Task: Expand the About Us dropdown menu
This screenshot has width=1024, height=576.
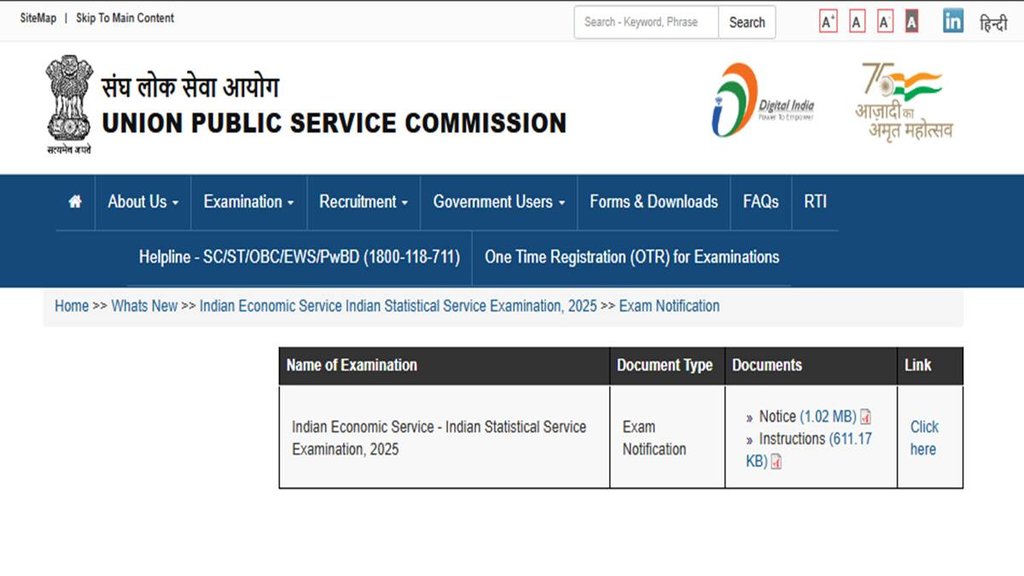Action: pos(142,202)
